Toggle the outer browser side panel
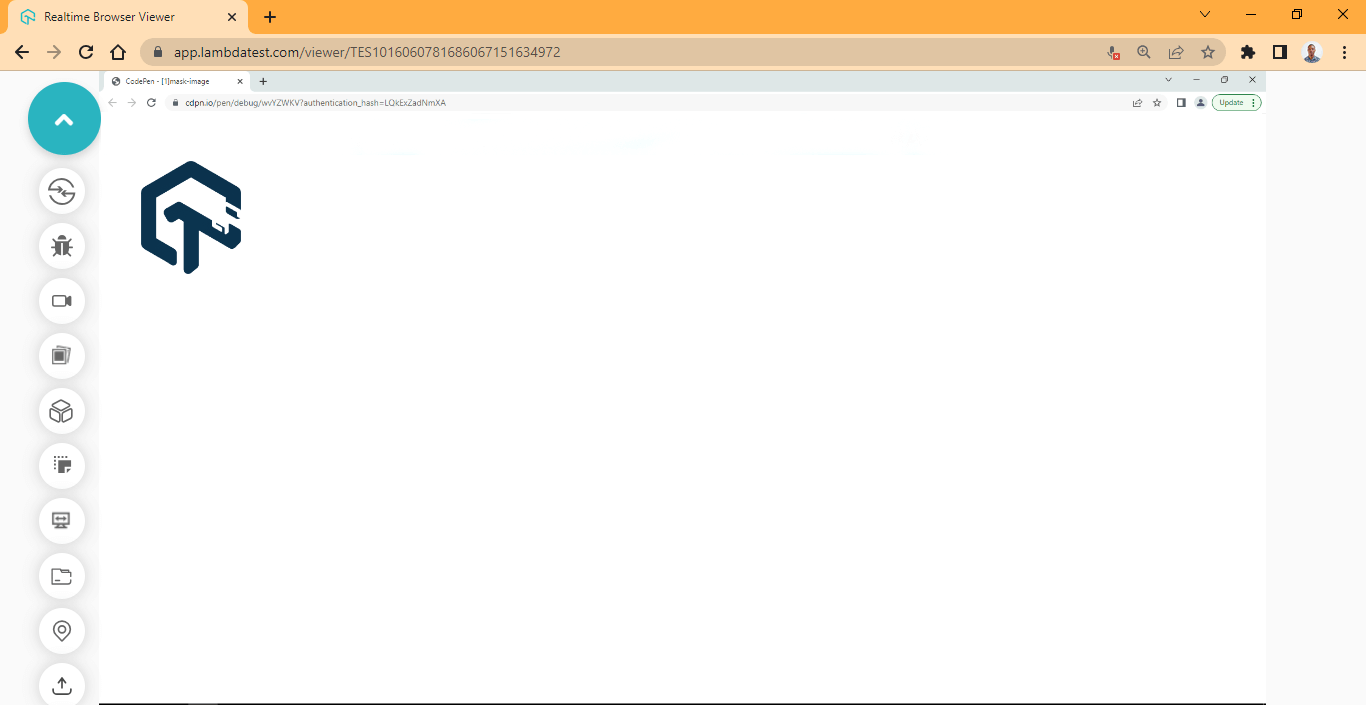The image size is (1366, 705). 1280,52
